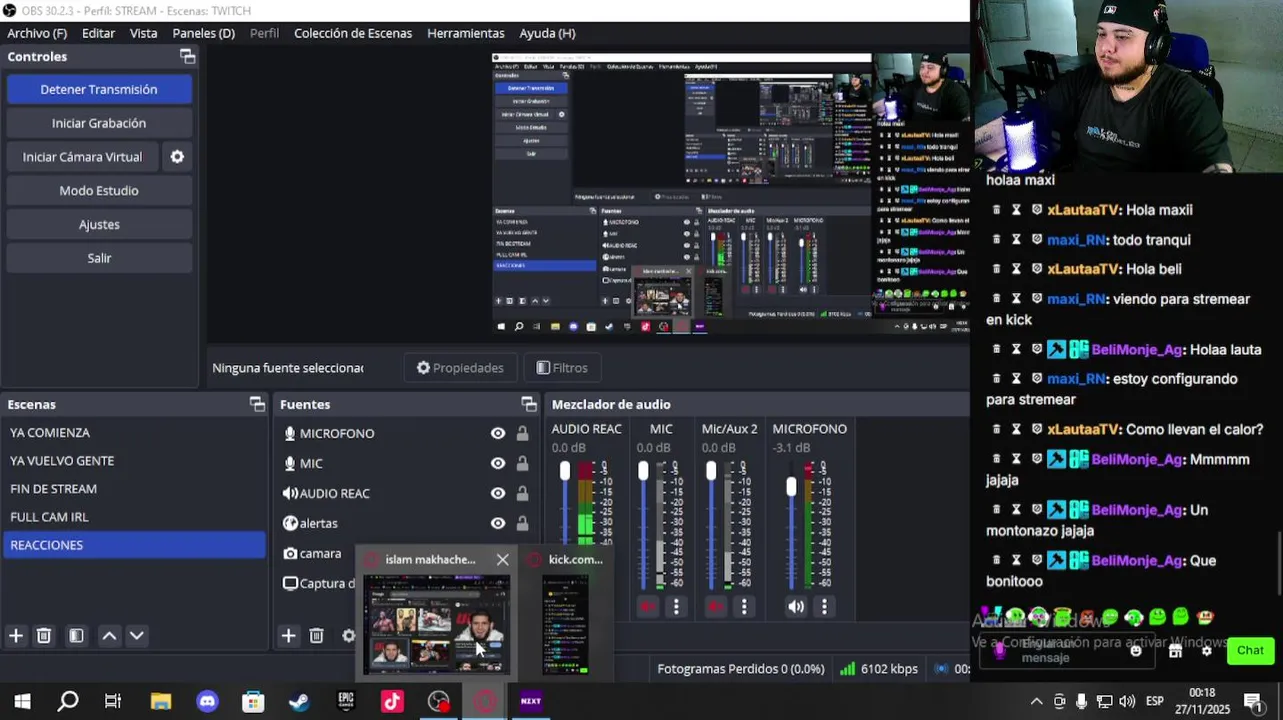Pop out the Fuentes dock panel
1283x720 pixels.
point(529,404)
